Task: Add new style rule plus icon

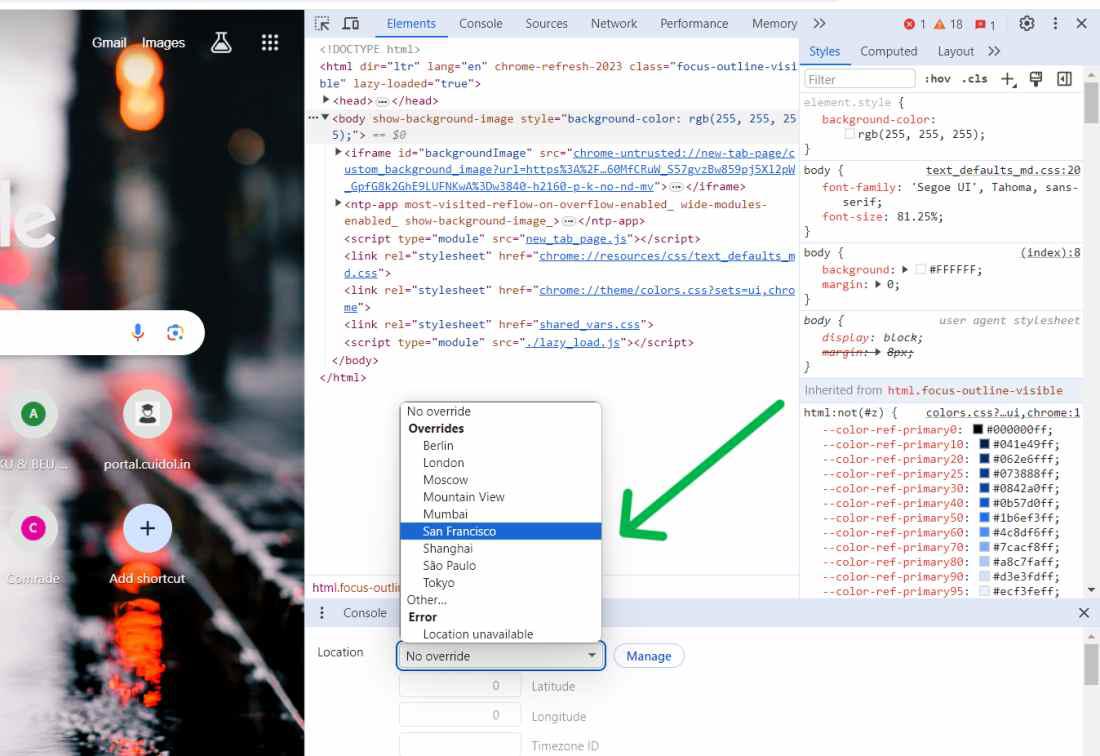Action: [x=1008, y=79]
